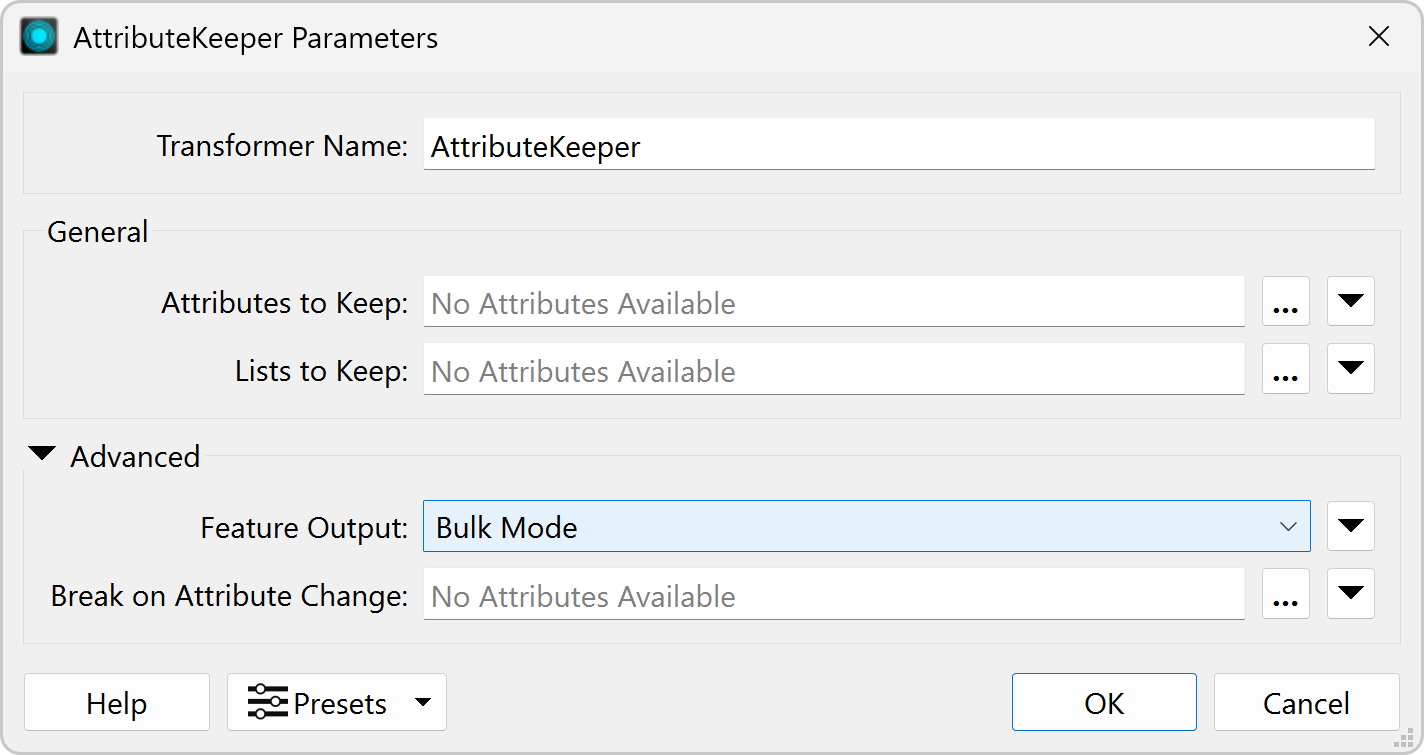
Task: Open arrow menu beside Attributes to Keep
Action: pyautogui.click(x=1351, y=302)
